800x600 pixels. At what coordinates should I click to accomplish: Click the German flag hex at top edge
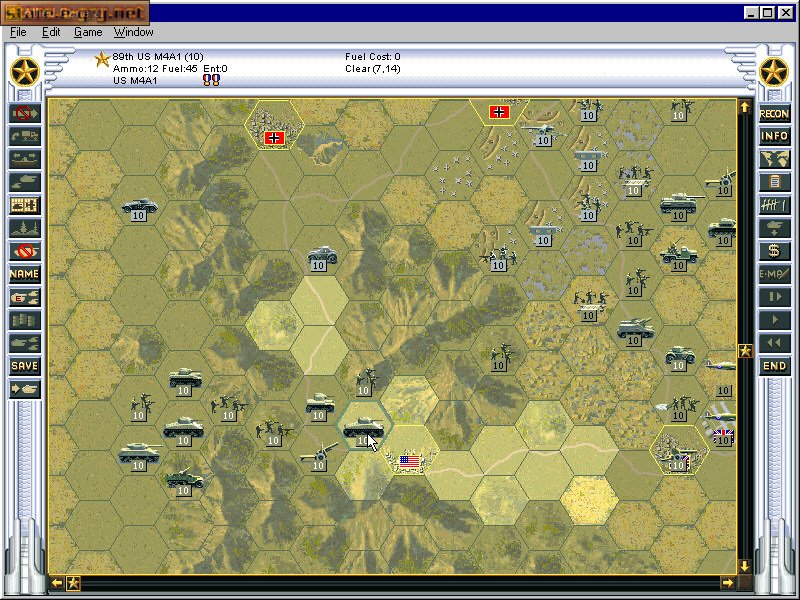[498, 112]
